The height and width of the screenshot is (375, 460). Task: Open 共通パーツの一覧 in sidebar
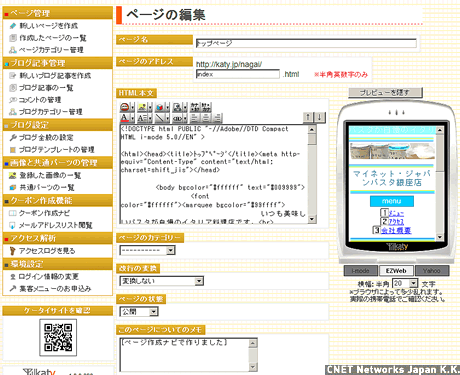point(46,187)
